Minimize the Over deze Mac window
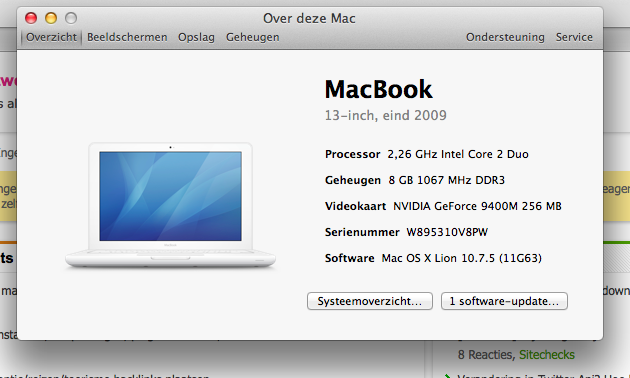 (51, 18)
